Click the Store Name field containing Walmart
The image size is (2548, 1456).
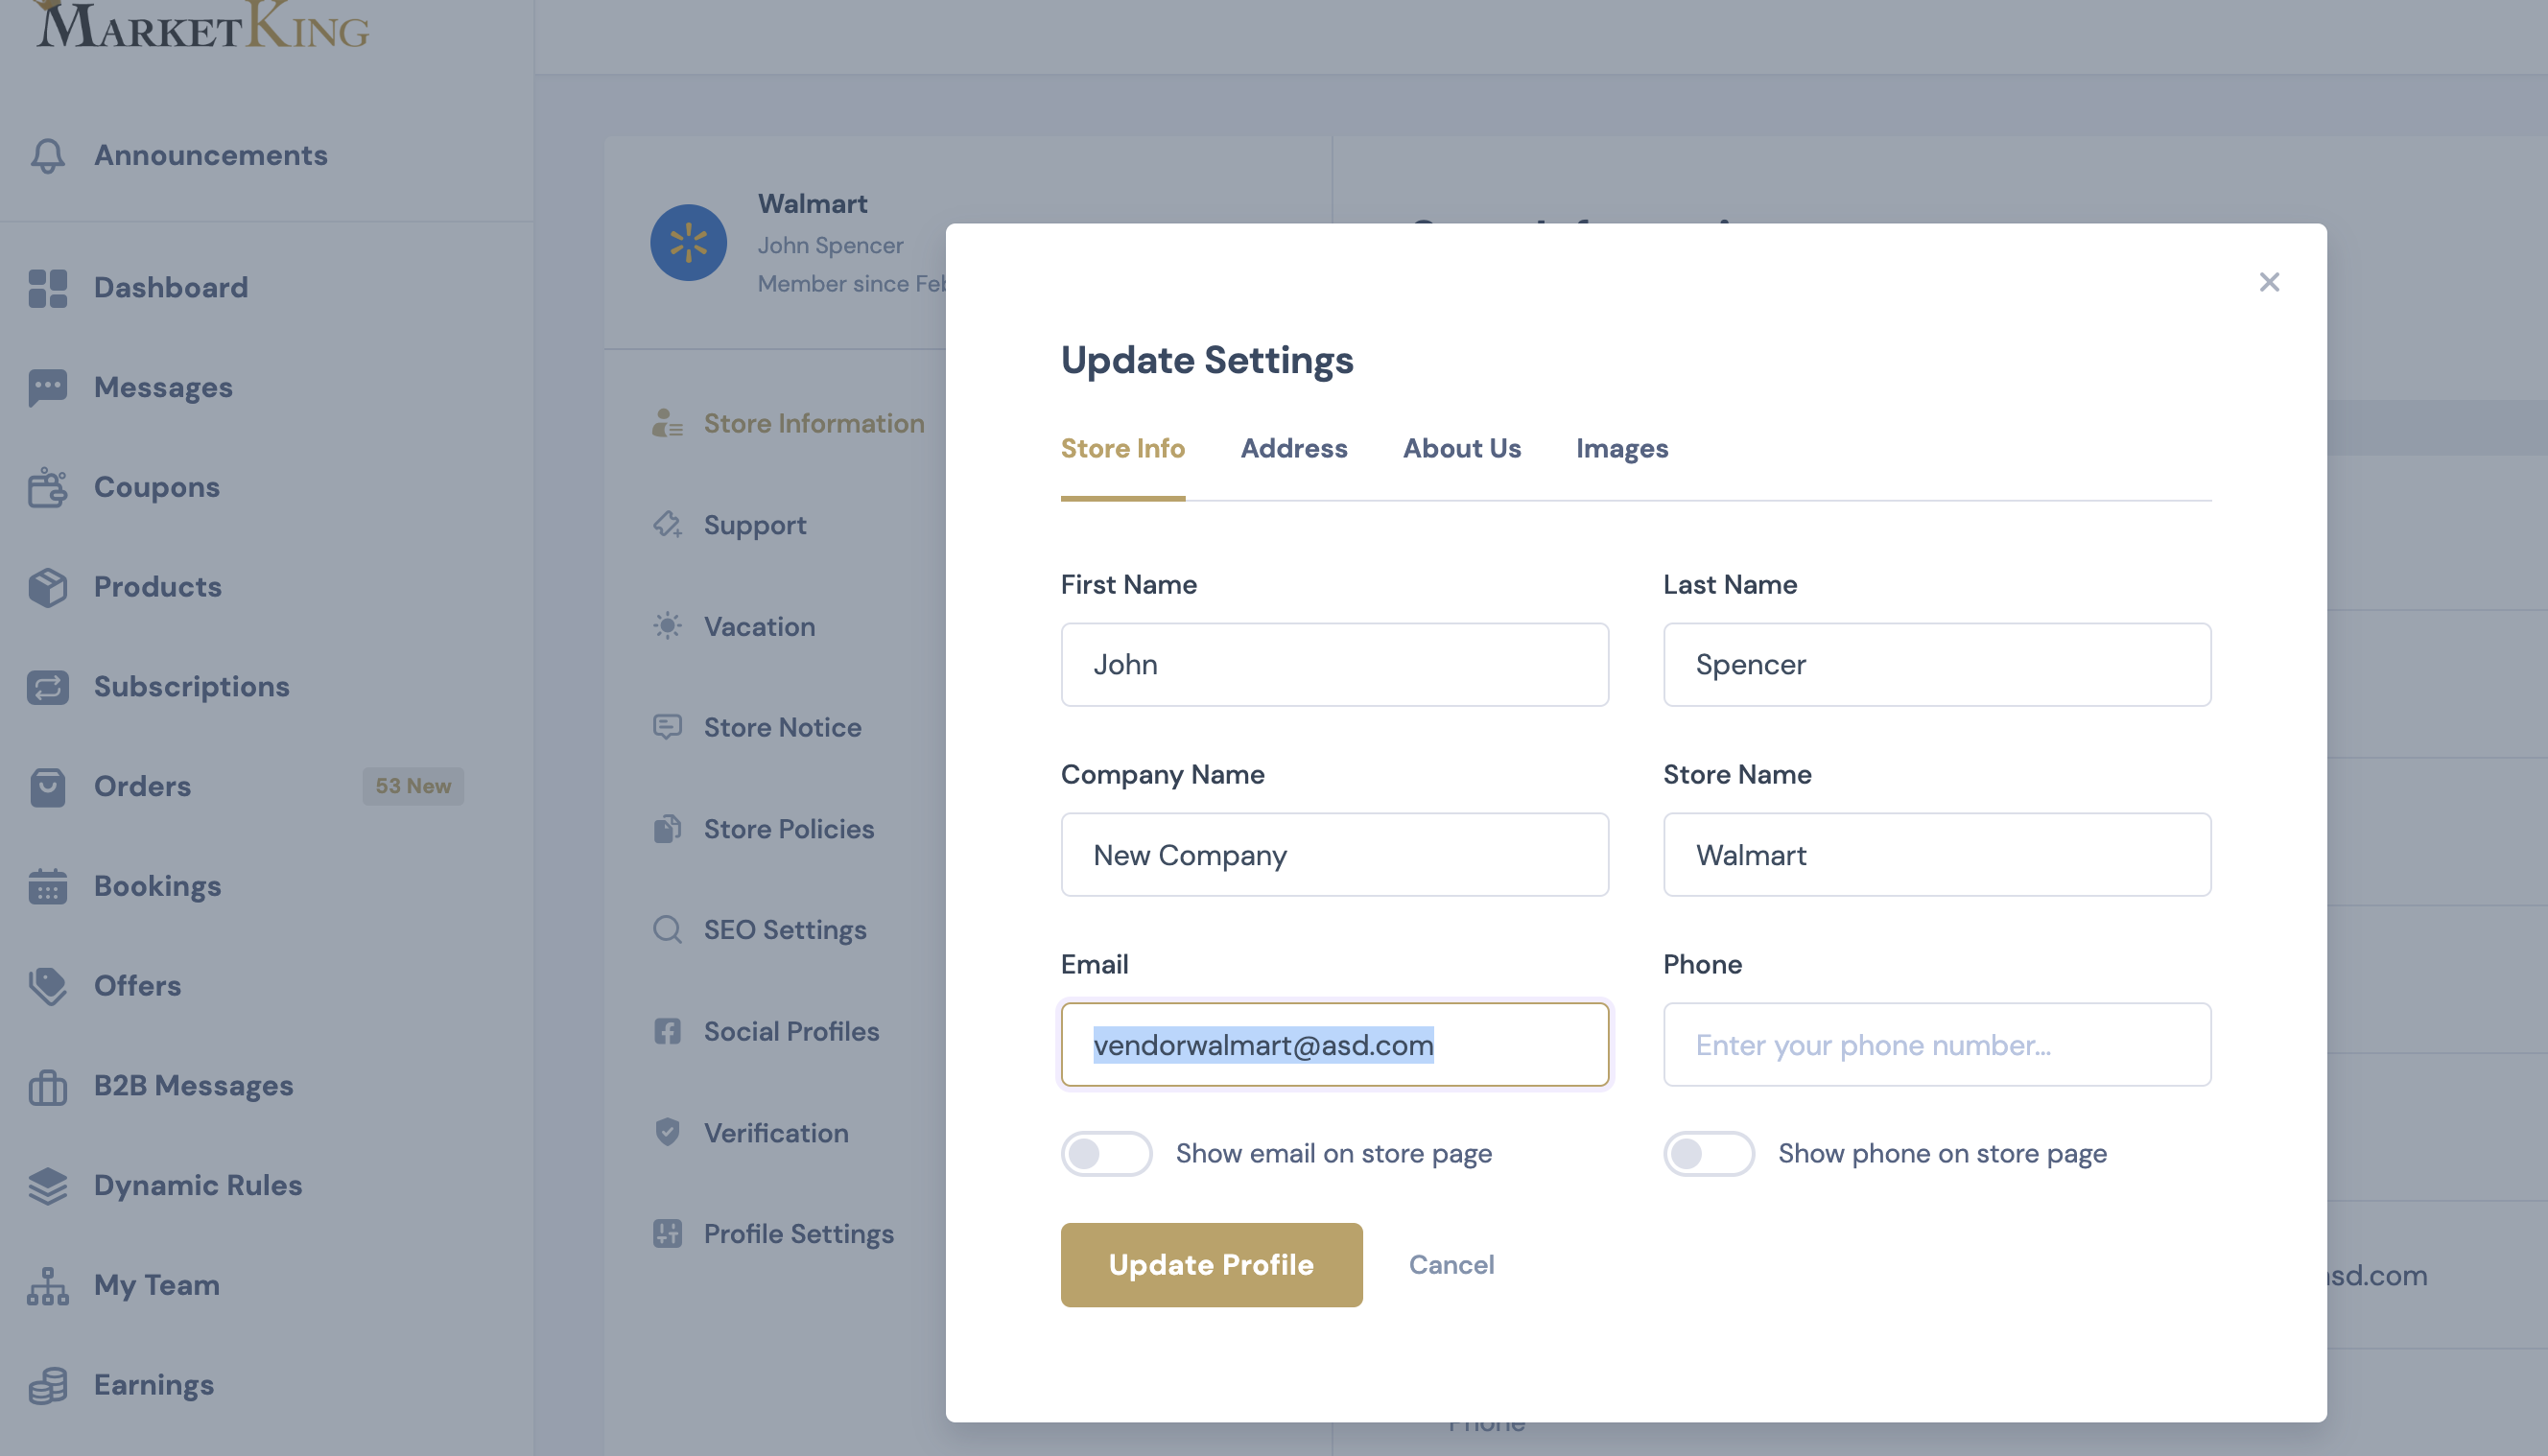tap(1937, 855)
